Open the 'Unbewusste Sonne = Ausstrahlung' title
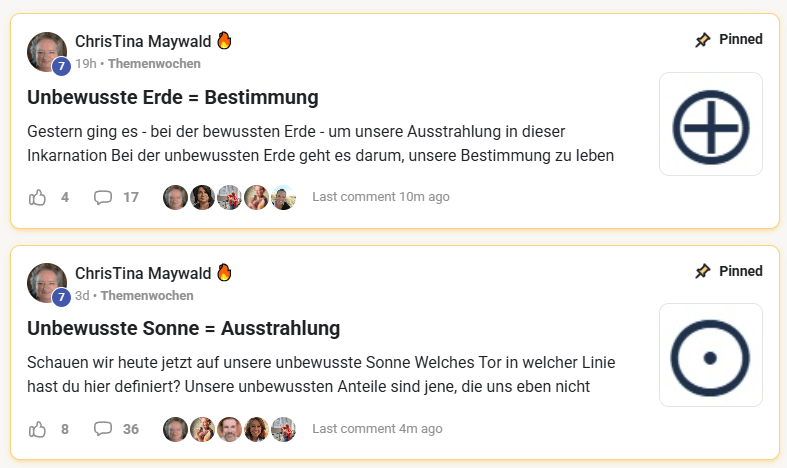 pos(183,329)
